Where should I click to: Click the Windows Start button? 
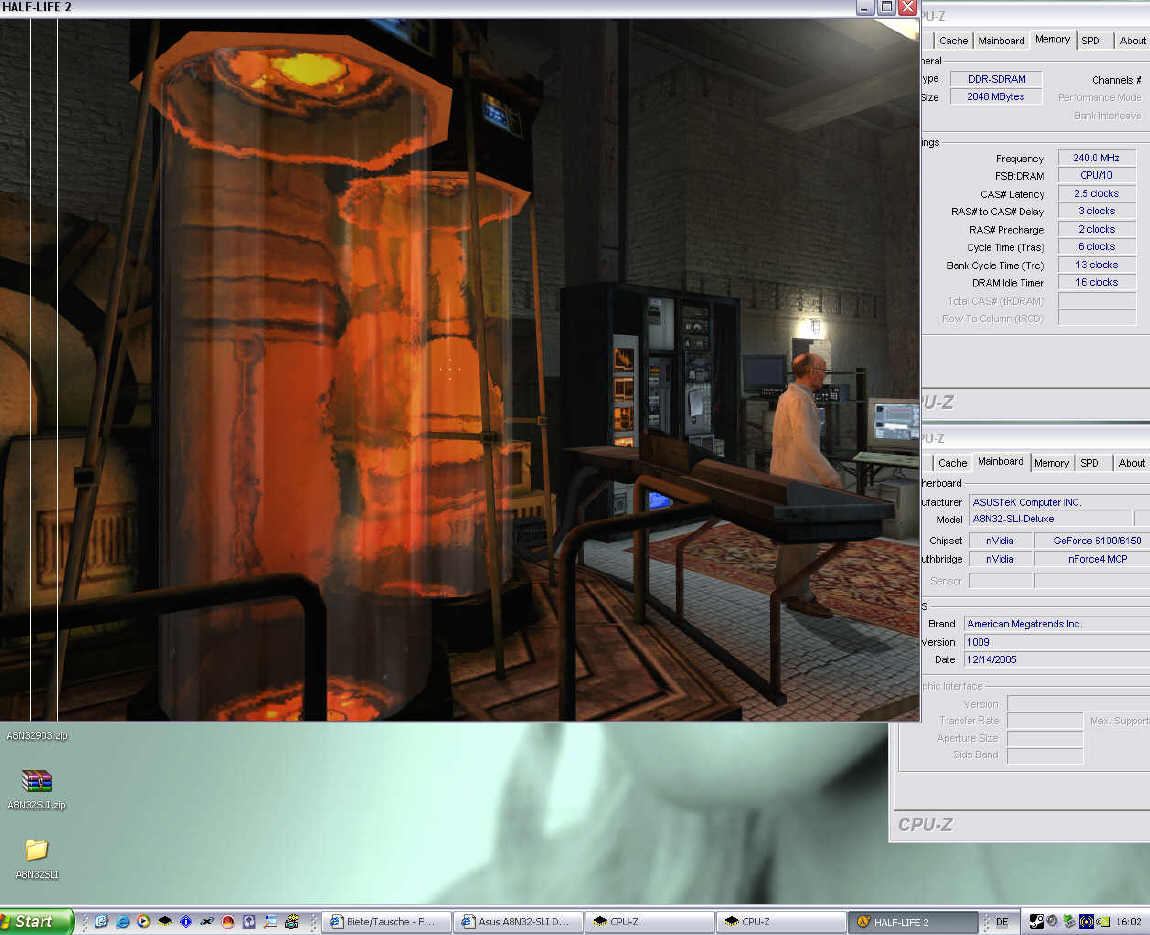pyautogui.click(x=37, y=922)
